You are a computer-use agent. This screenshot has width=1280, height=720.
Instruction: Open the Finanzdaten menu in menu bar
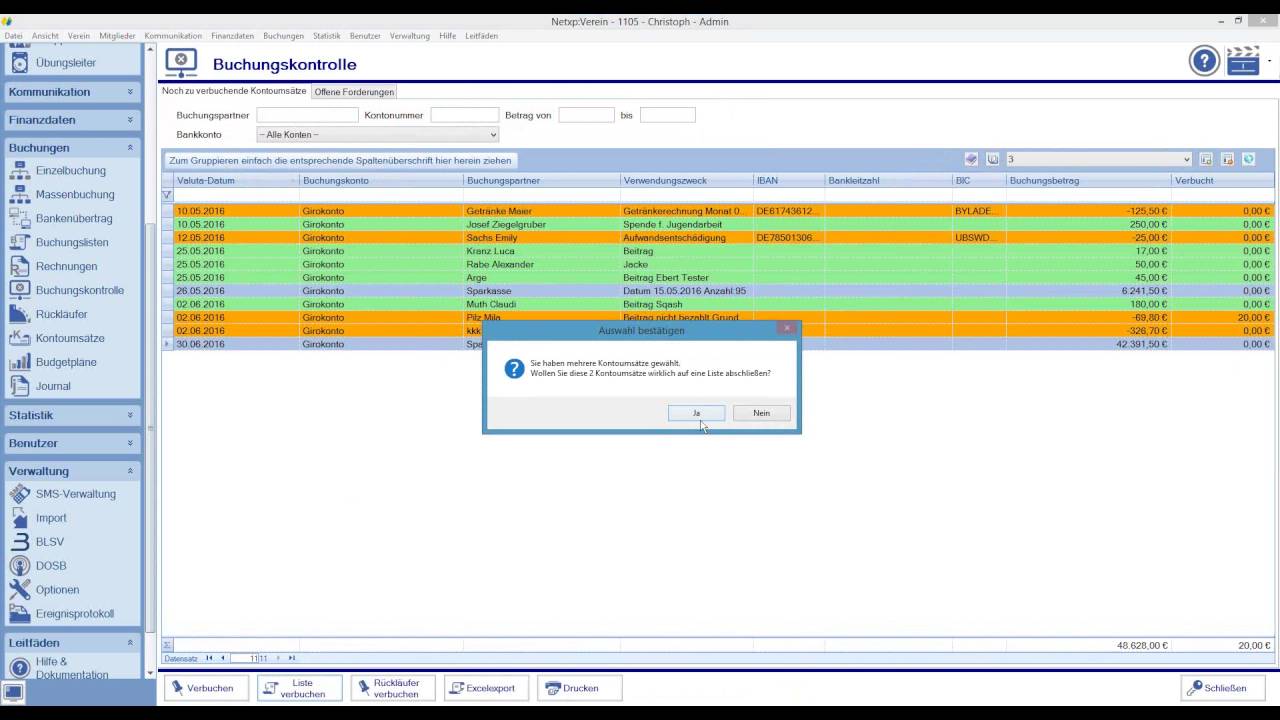coord(232,36)
